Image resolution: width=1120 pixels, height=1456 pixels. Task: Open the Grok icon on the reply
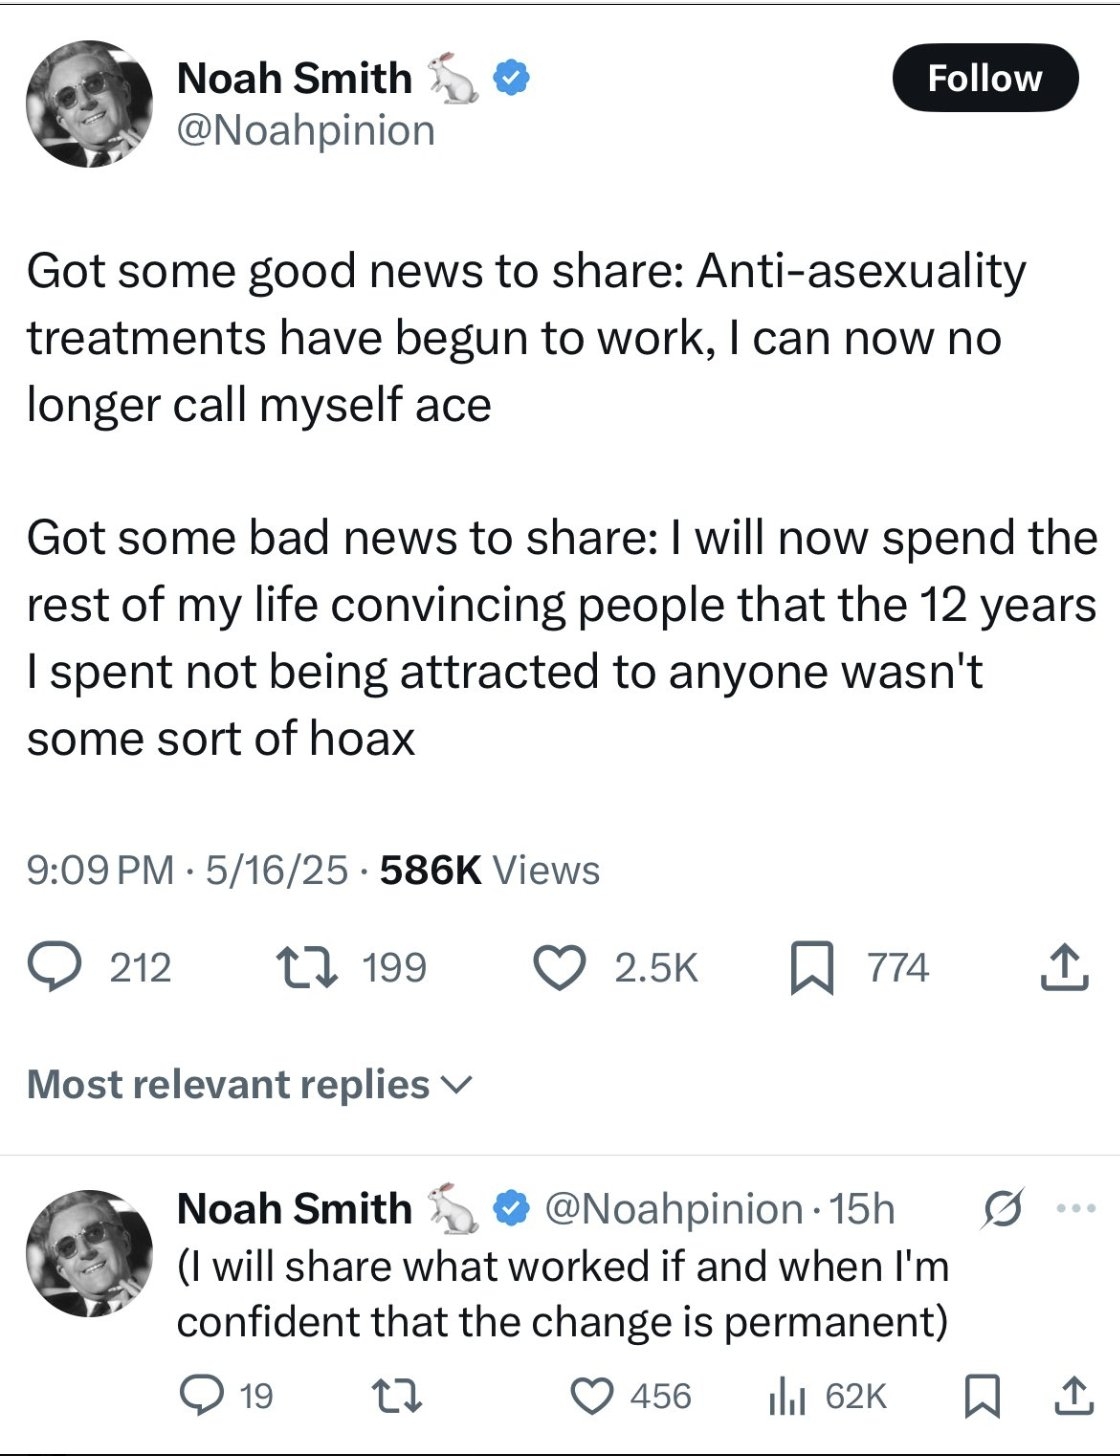1001,1209
